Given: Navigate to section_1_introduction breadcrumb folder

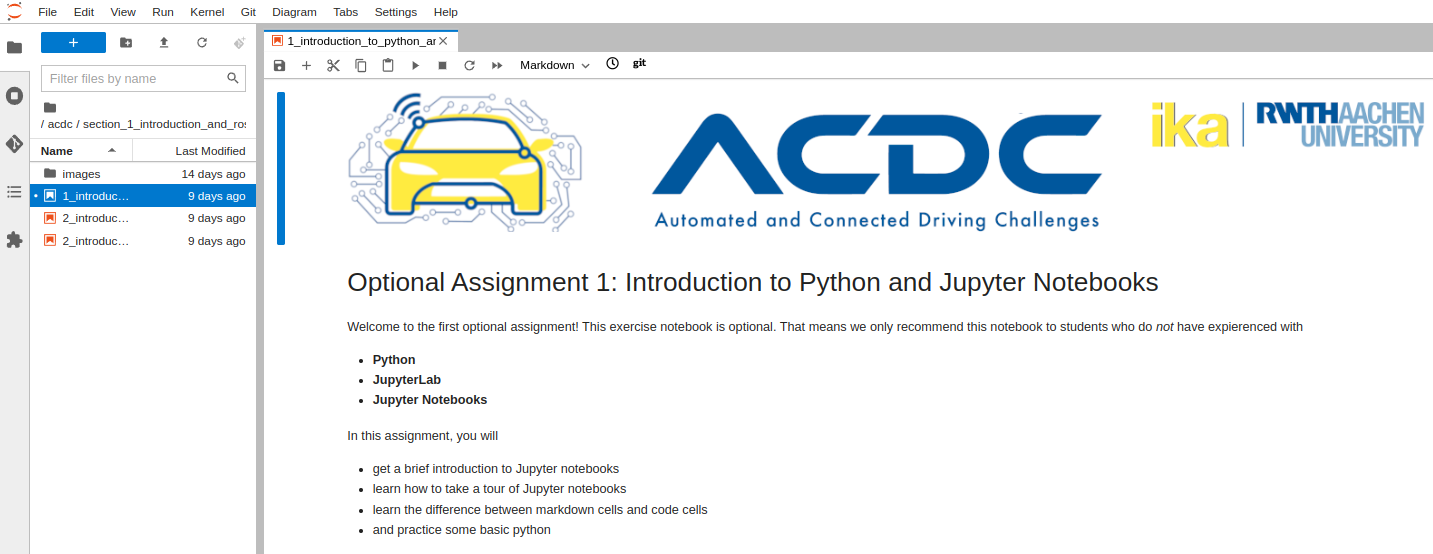Looking at the screenshot, I should click(x=164, y=124).
